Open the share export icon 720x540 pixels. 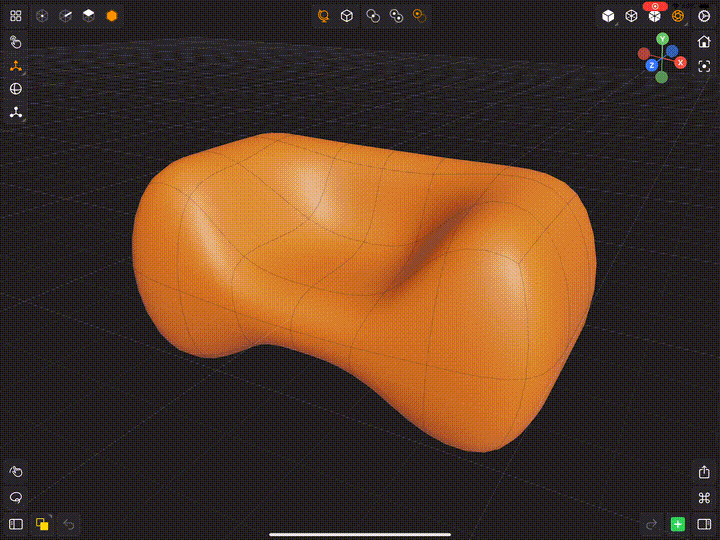pos(704,472)
